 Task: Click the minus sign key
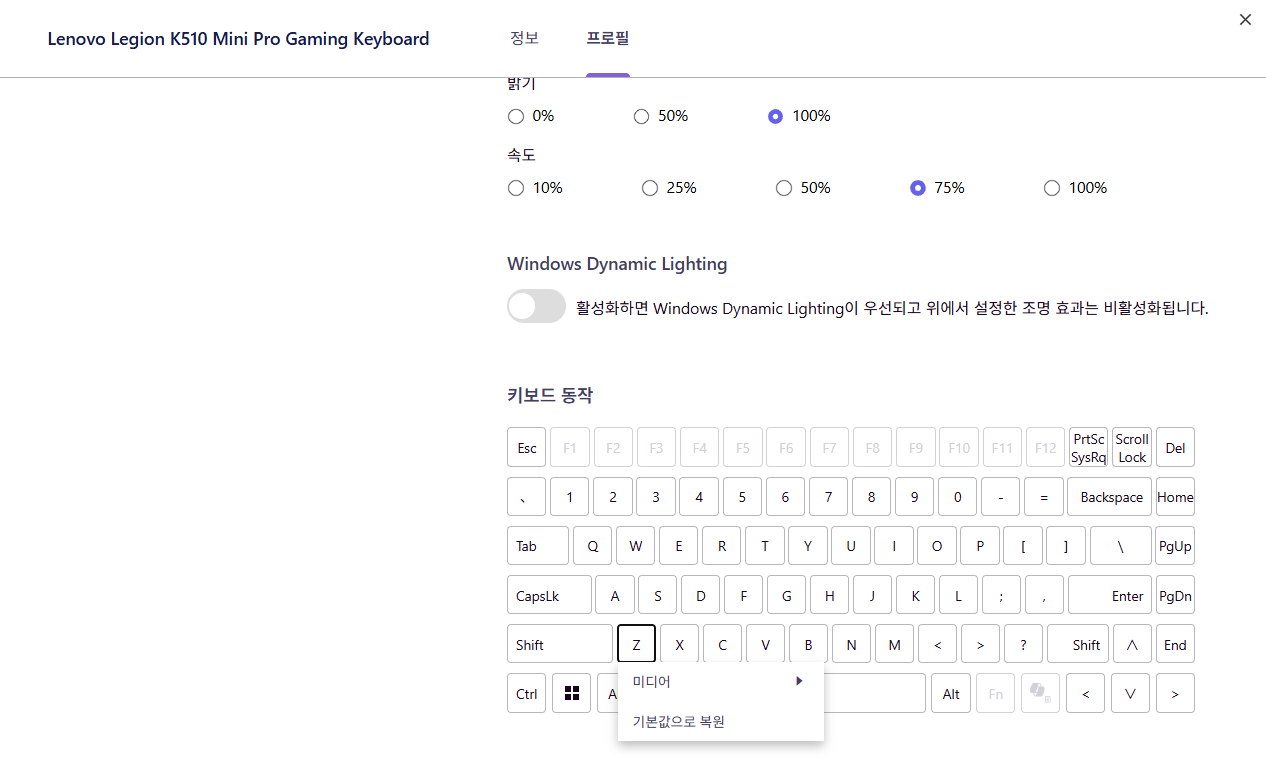(x=1001, y=496)
